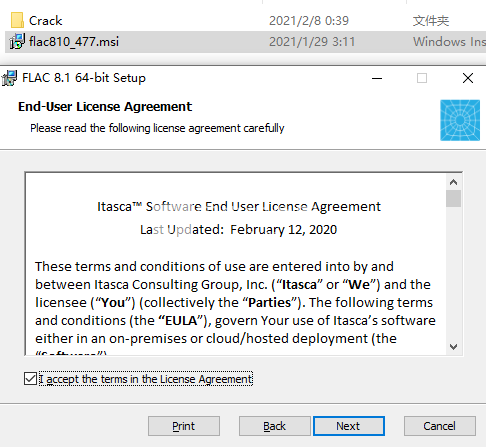Click inside the license agreement text box
This screenshot has height=447, width=486.
coord(236,264)
